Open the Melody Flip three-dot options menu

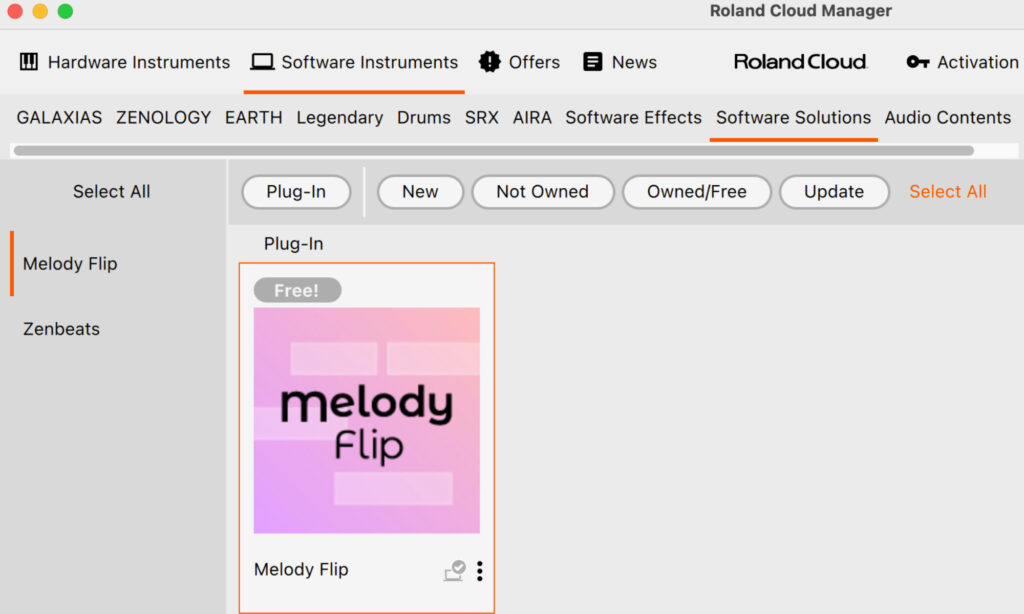[479, 571]
